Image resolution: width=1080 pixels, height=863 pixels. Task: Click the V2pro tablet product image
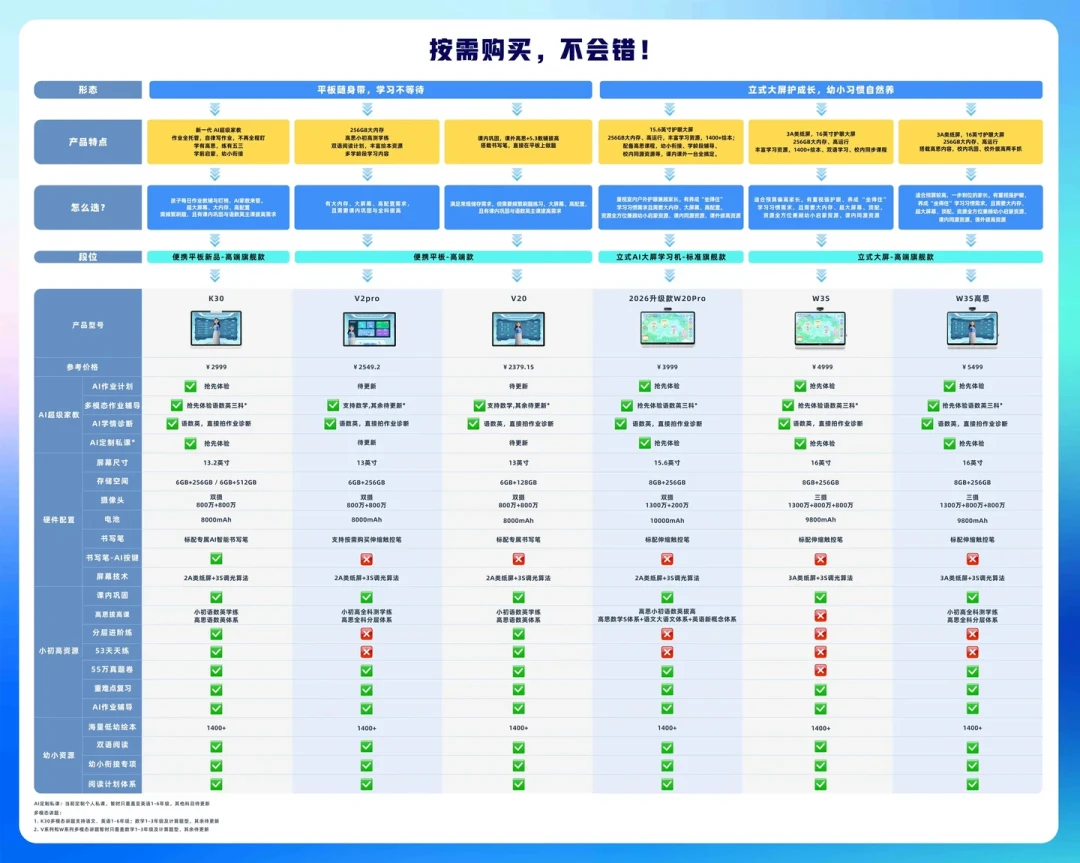369,329
